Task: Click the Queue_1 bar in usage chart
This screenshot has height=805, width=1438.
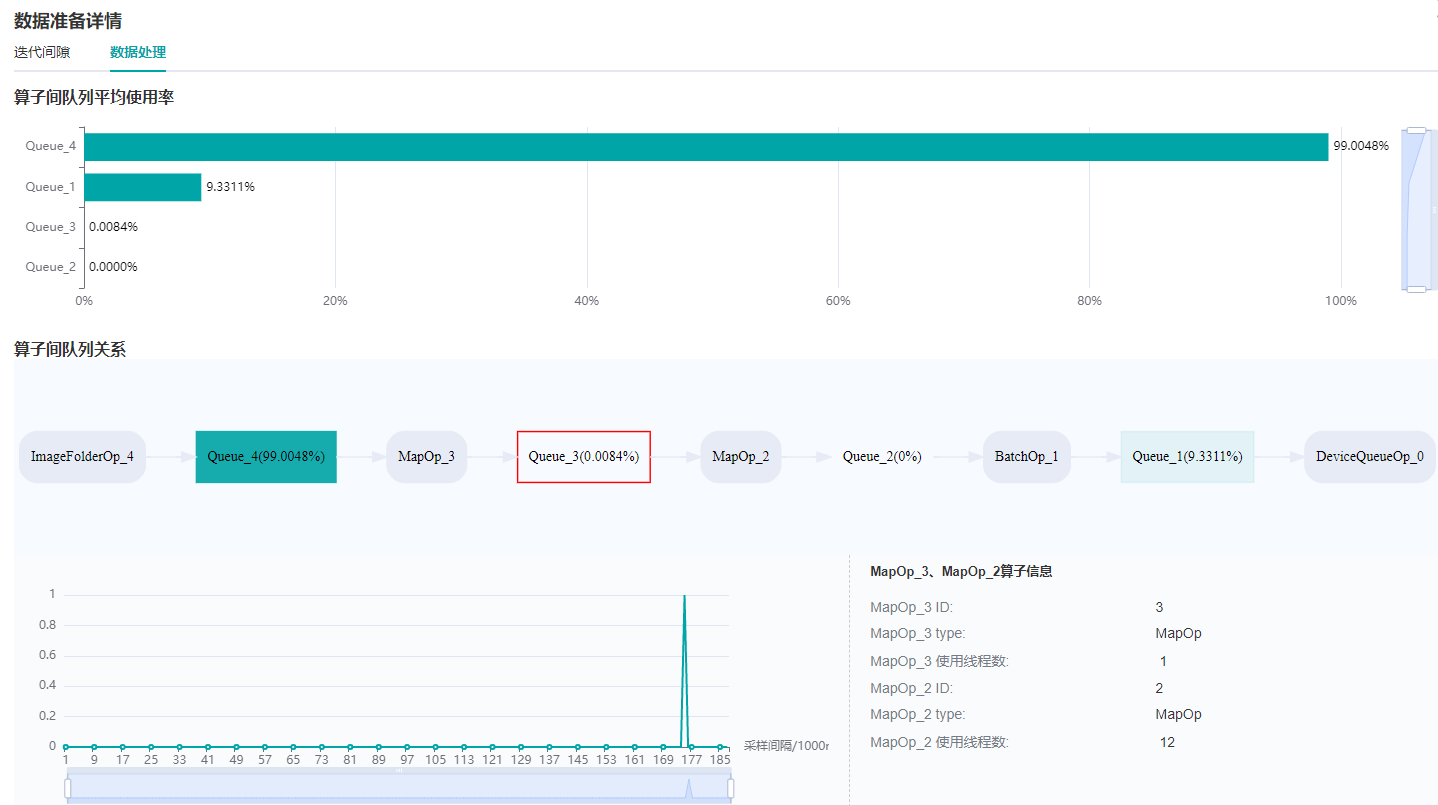Action: click(142, 187)
